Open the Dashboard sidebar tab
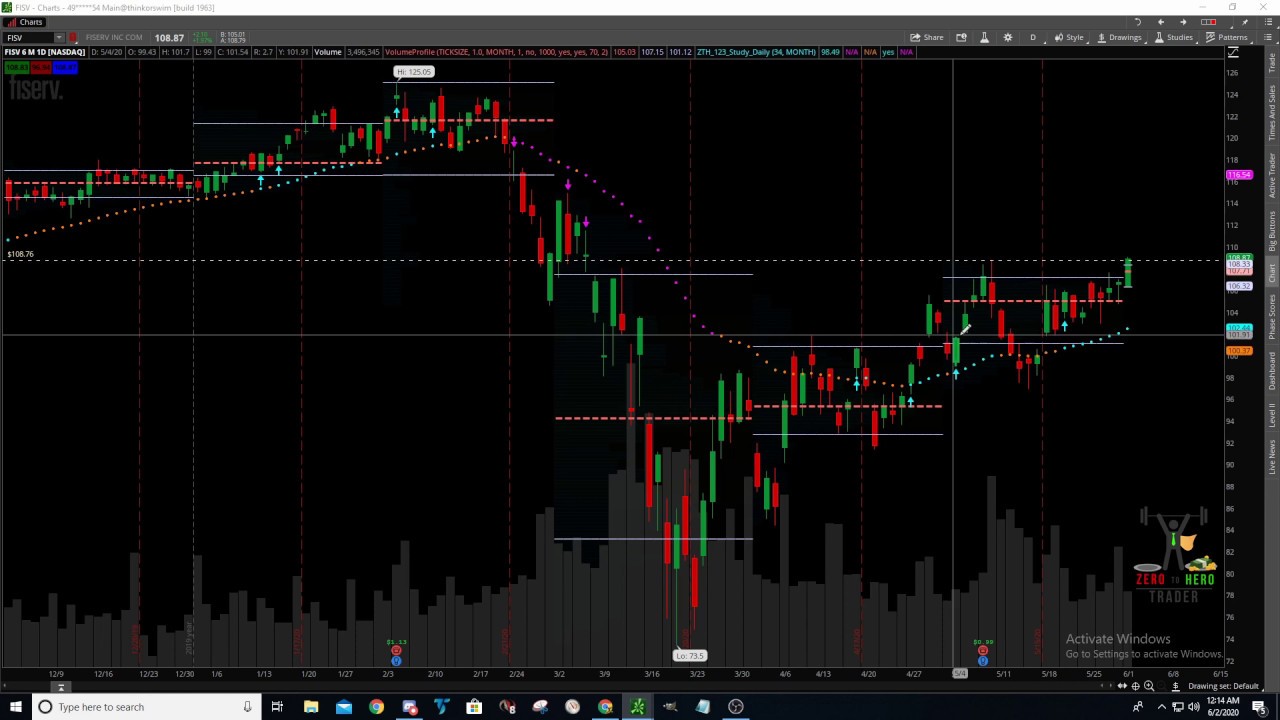This screenshot has width=1280, height=720. [x=1272, y=370]
